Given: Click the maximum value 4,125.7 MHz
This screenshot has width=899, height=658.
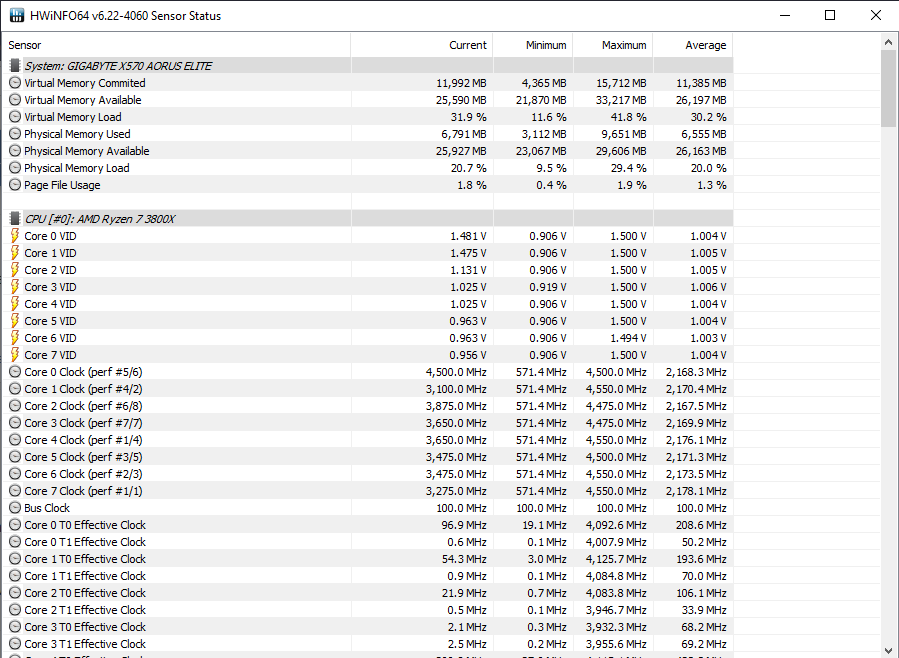Looking at the screenshot, I should 616,559.
